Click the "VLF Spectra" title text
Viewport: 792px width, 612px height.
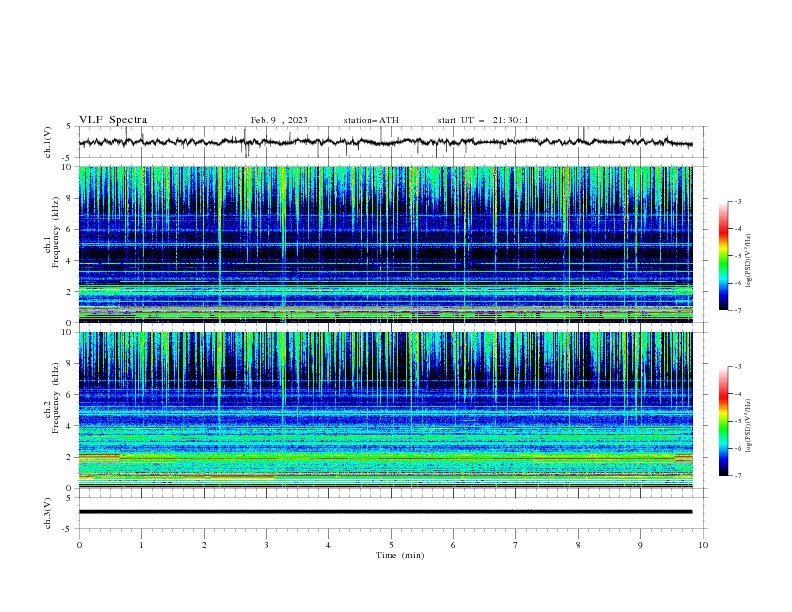coord(113,120)
